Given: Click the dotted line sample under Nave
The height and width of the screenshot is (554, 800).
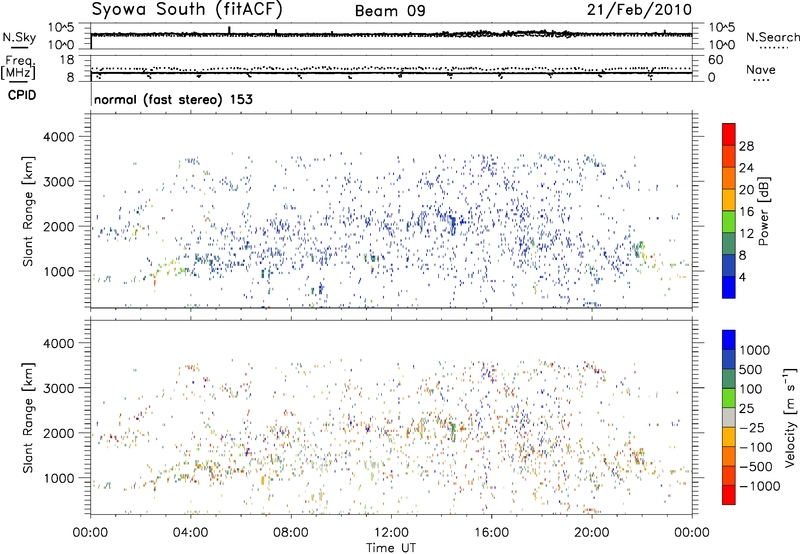Looking at the screenshot, I should (762, 81).
